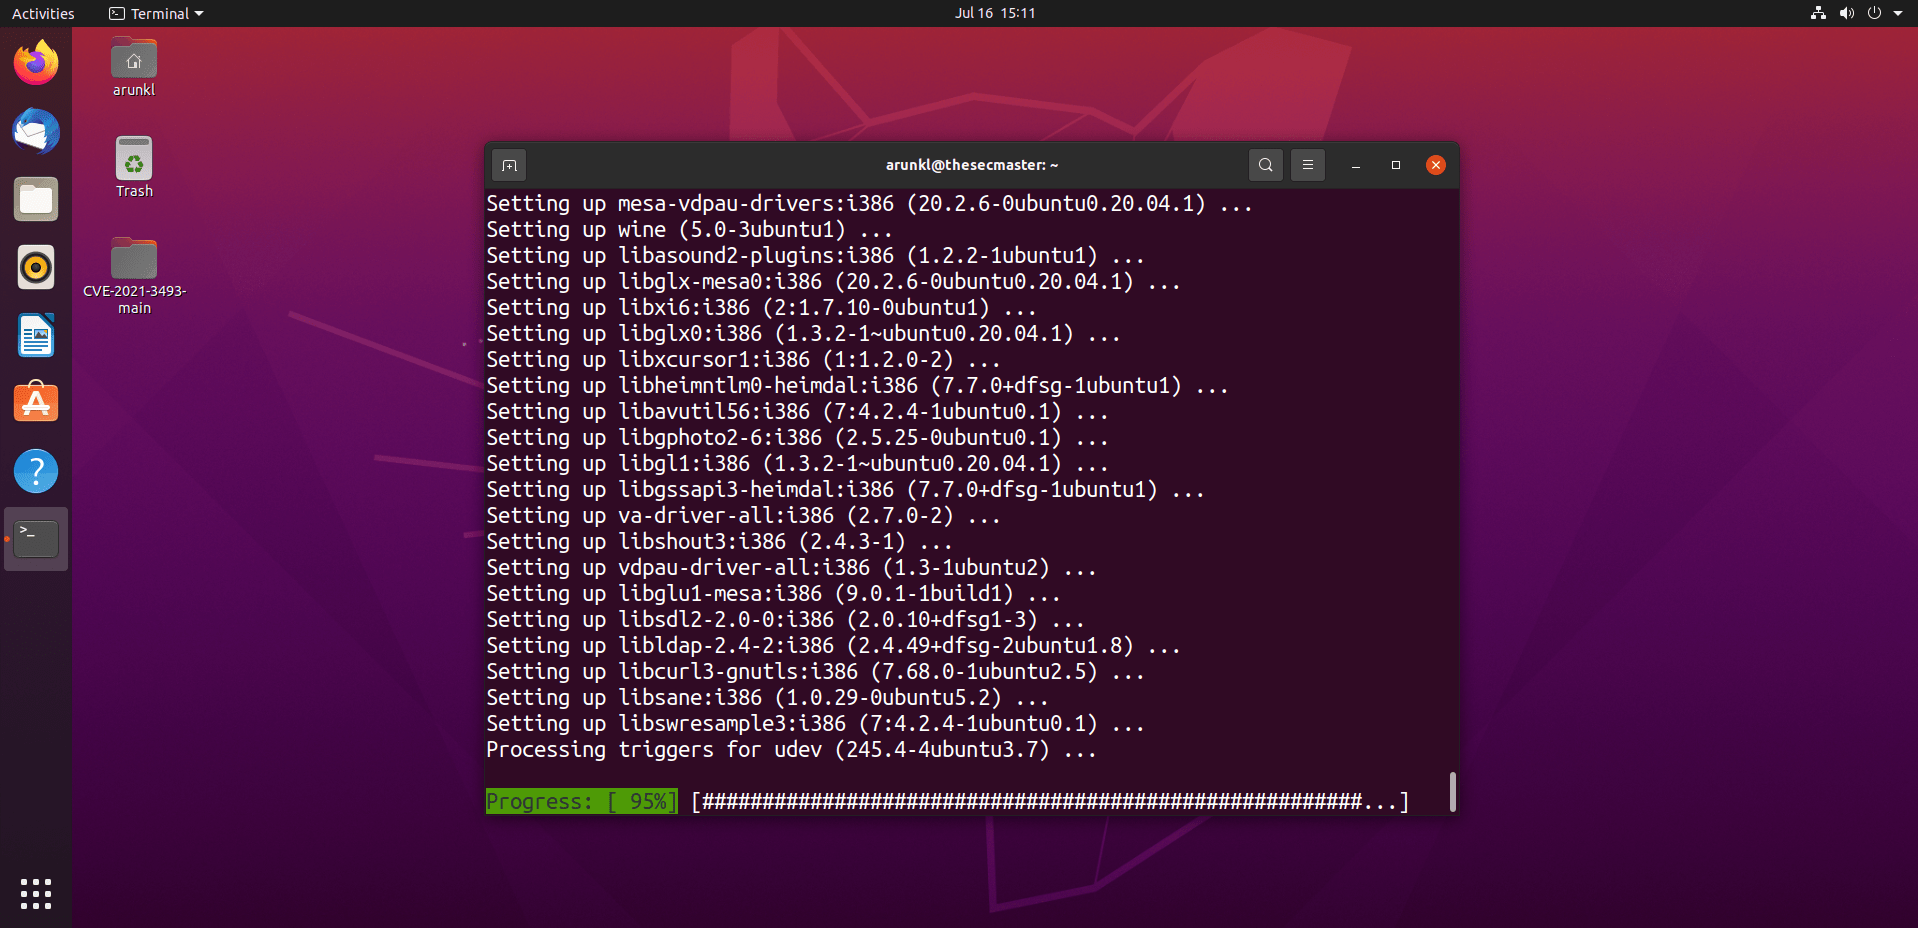This screenshot has width=1918, height=928.
Task: Click the libldap-2.4-2:i386 line
Action: (834, 645)
